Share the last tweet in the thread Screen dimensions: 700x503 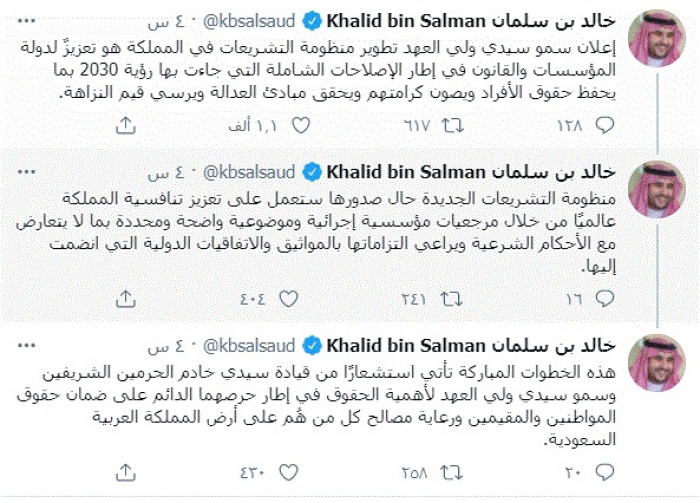[127, 471]
